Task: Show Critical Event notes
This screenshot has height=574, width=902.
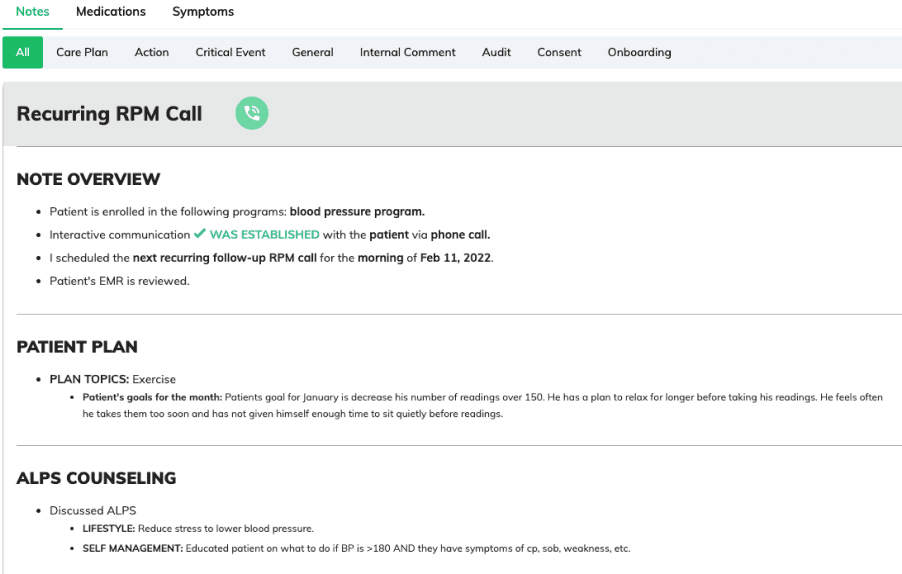Action: [231, 52]
